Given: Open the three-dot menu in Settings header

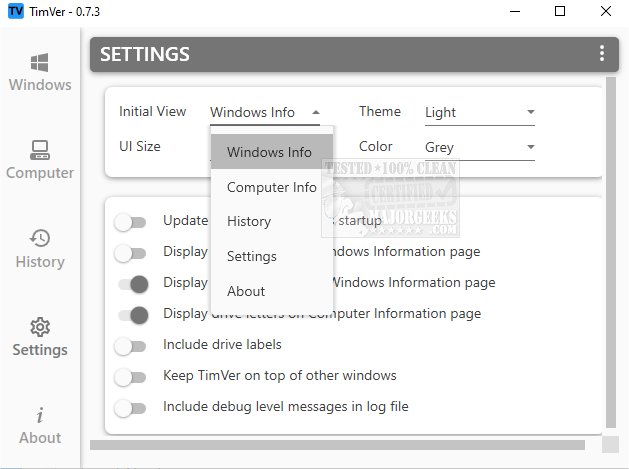Looking at the screenshot, I should point(601,54).
